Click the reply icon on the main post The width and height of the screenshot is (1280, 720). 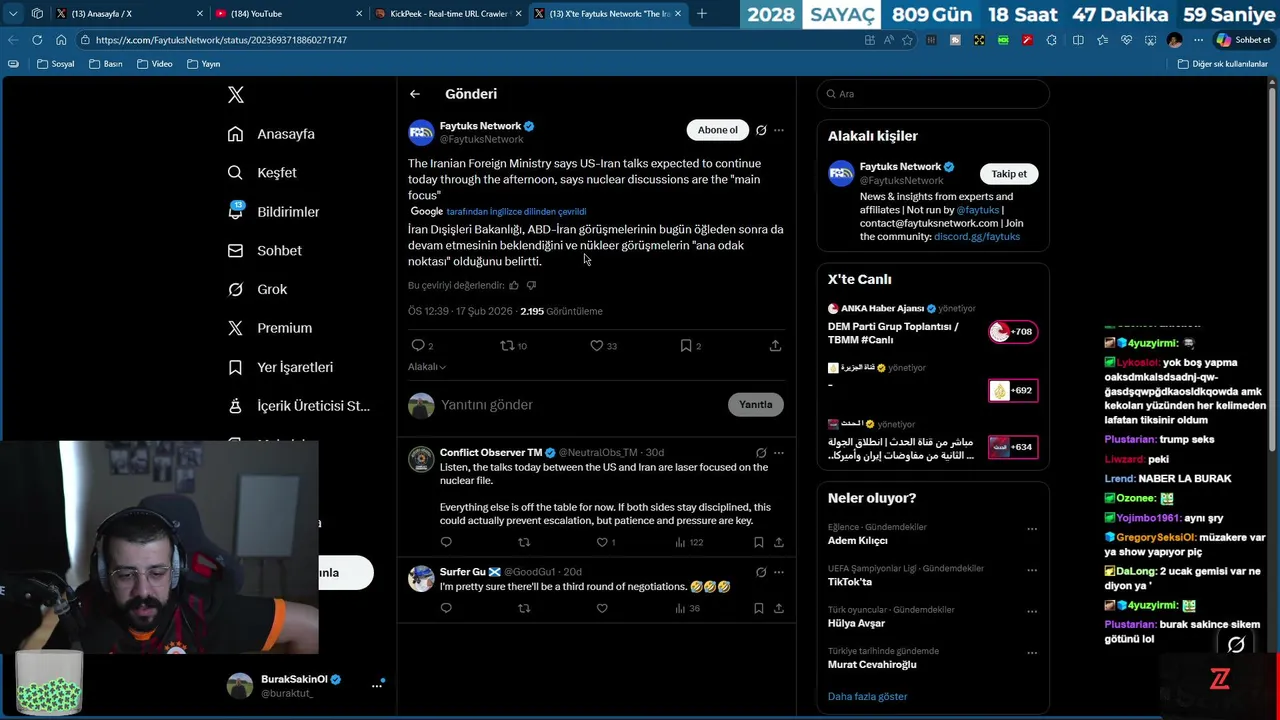point(418,345)
